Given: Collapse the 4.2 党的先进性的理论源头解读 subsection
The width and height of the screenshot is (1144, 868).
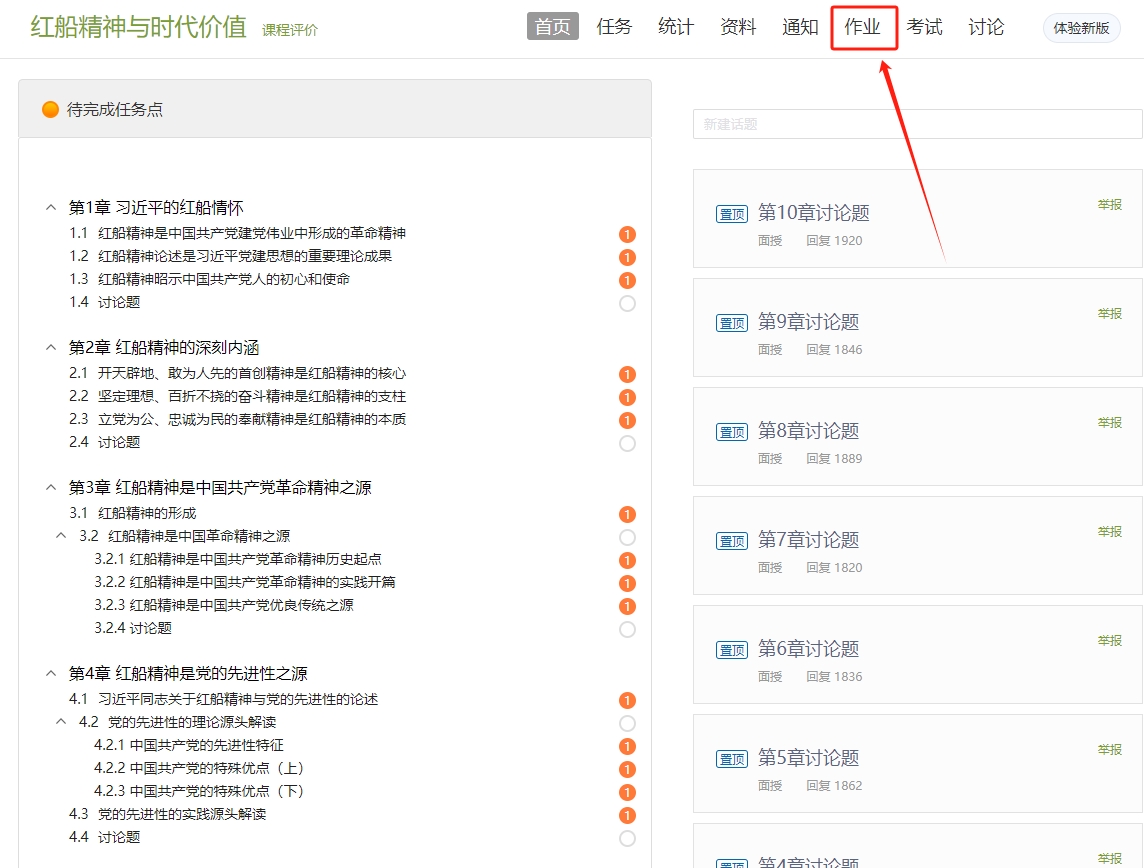Looking at the screenshot, I should pyautogui.click(x=62, y=722).
